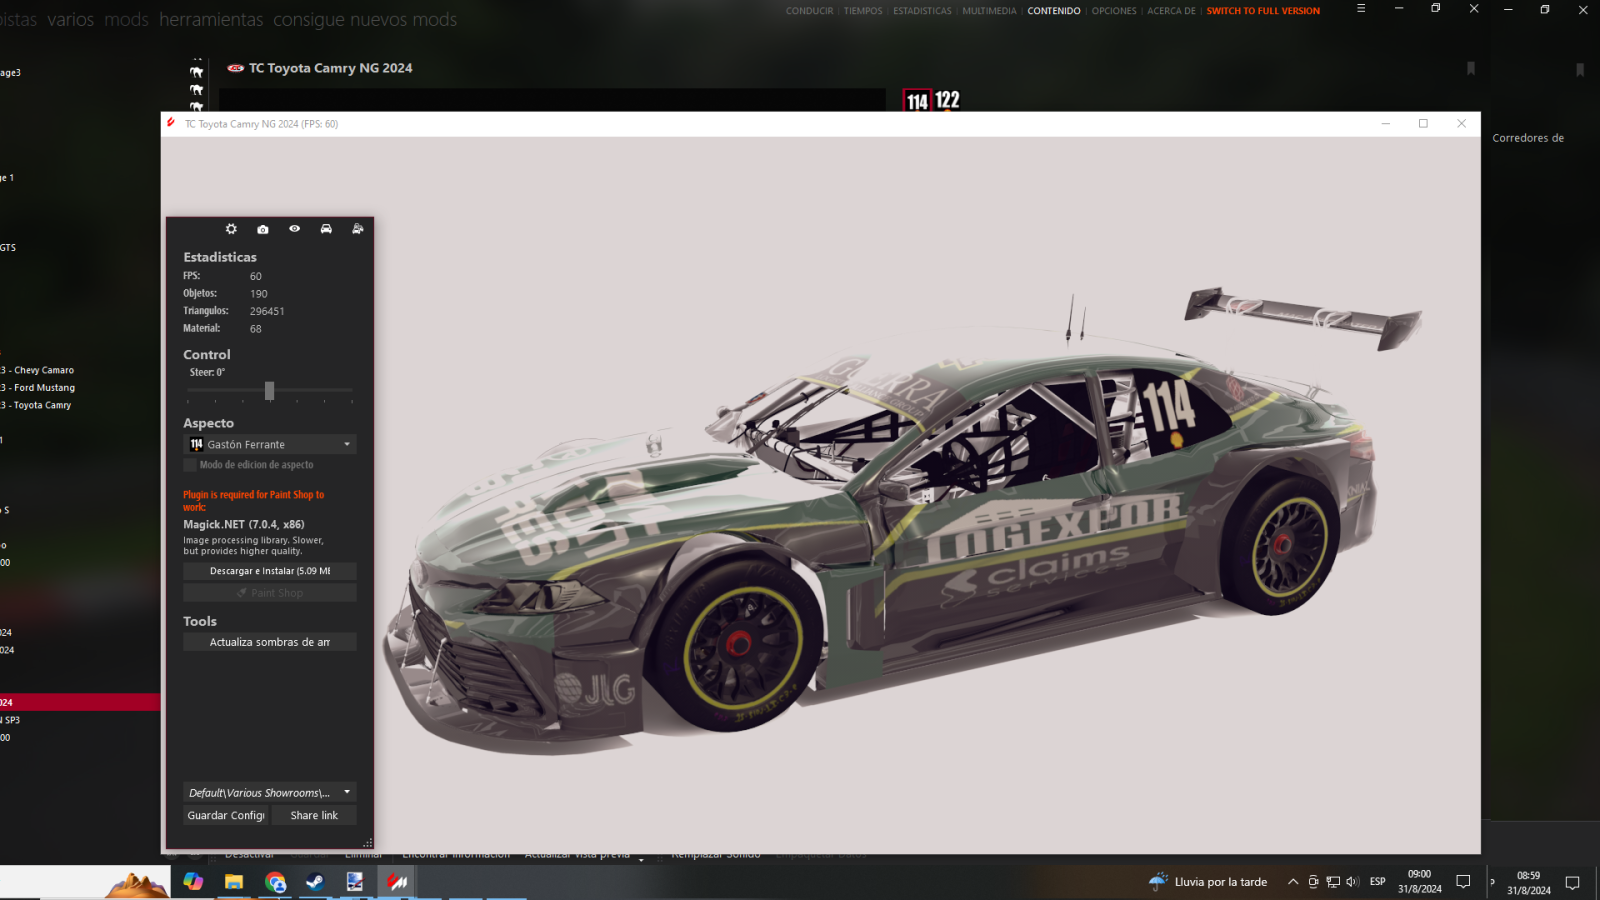Click the car with driver icon in showroom panel
Viewport: 1600px width, 900px height.
point(358,229)
